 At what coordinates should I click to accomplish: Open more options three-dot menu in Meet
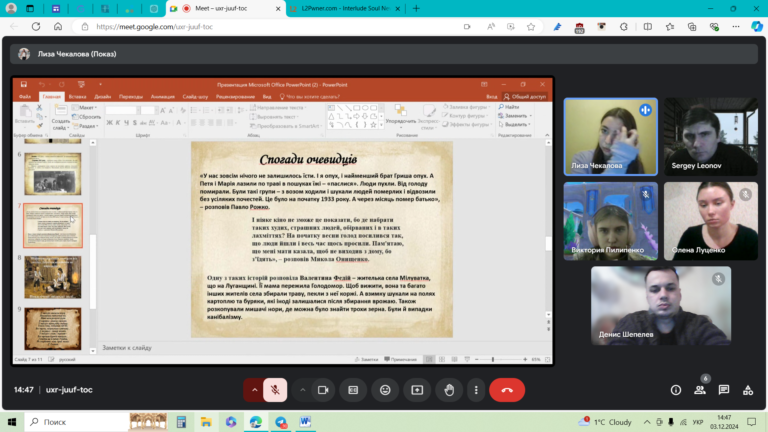point(476,390)
